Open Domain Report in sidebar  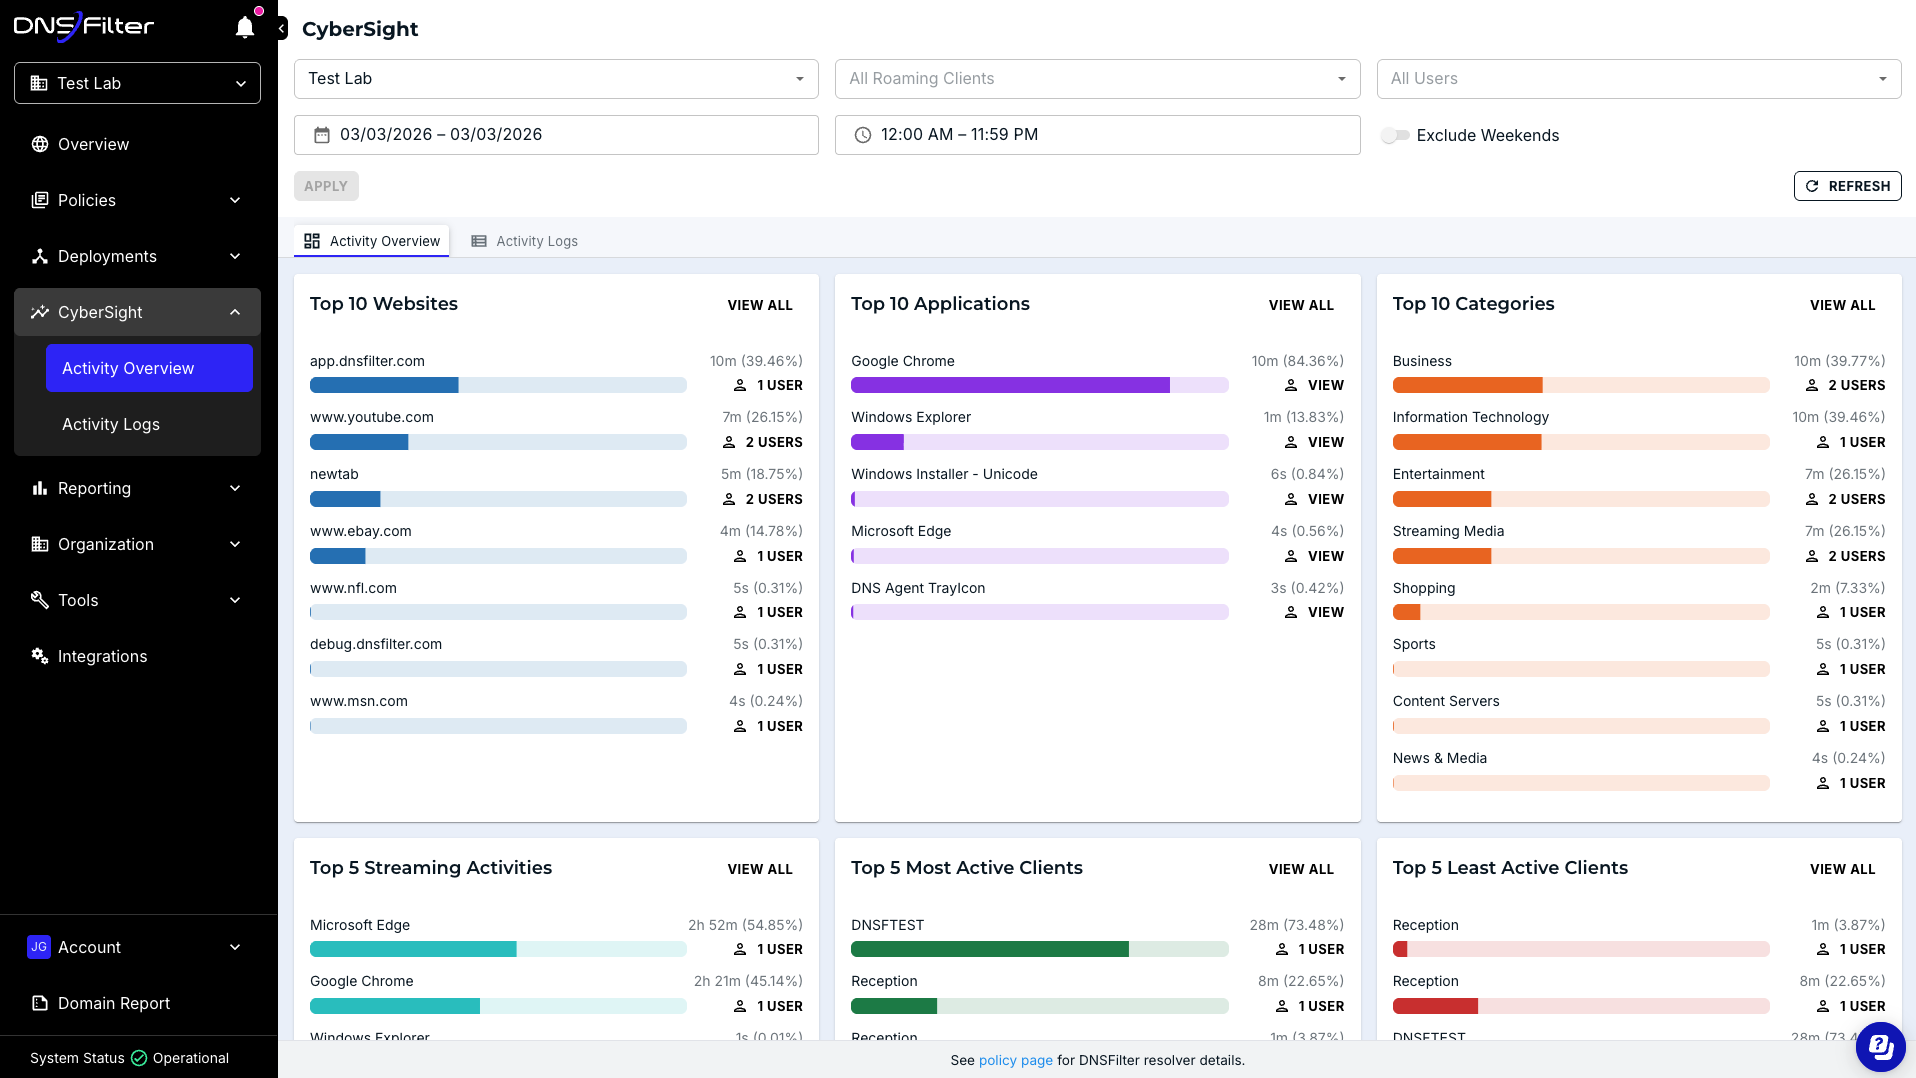click(x=137, y=1003)
